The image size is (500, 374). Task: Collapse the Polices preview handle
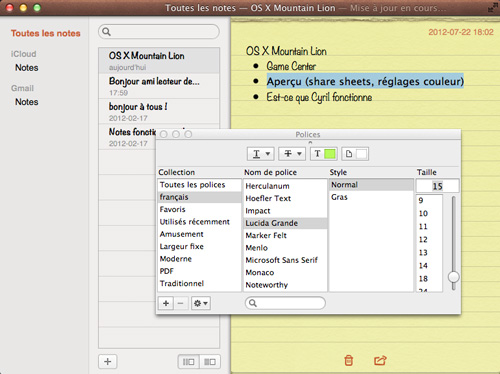point(310,142)
